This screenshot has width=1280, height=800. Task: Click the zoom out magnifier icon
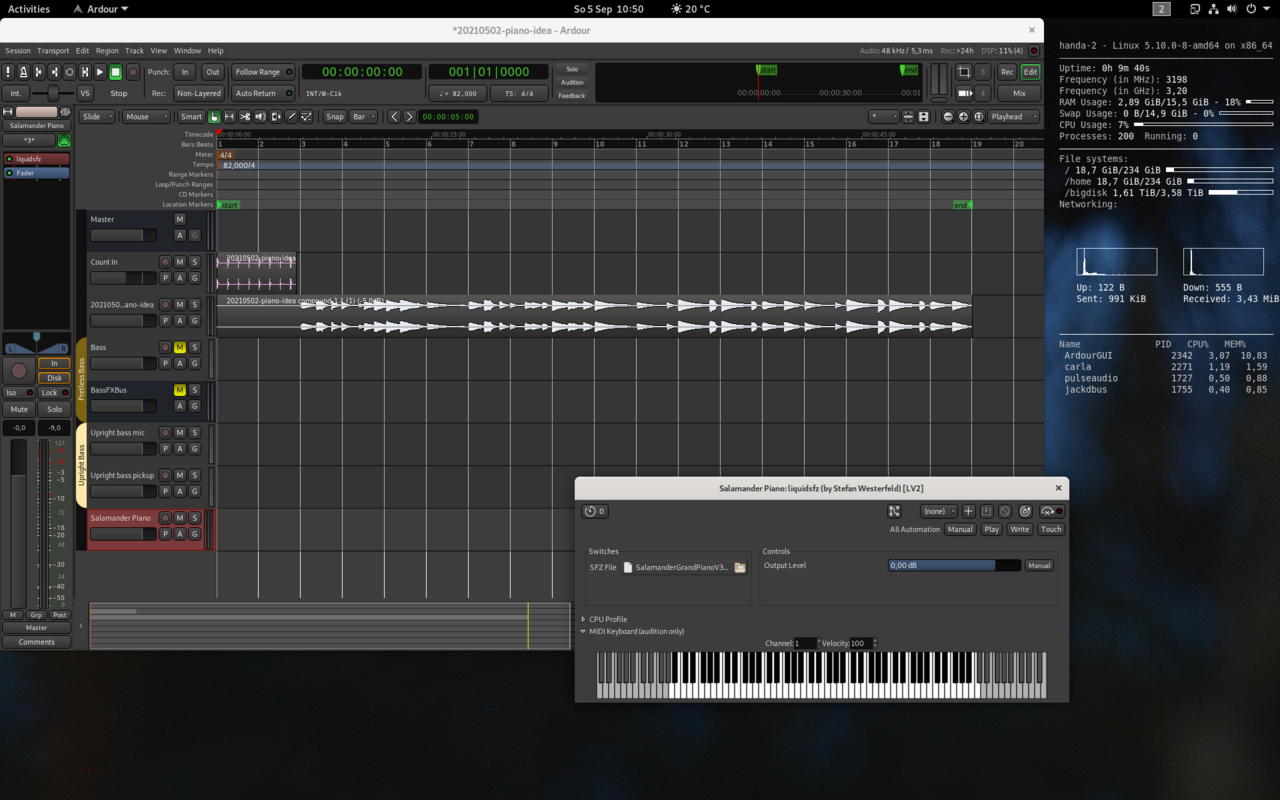point(948,117)
